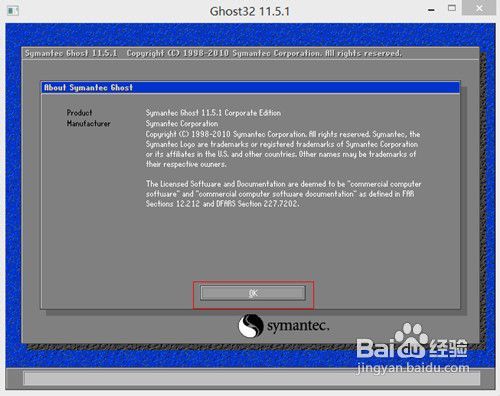Click the Copyright 1998-2010 paragraph in dialog
This screenshot has width=500, height=396.
pyautogui.click(x=283, y=149)
